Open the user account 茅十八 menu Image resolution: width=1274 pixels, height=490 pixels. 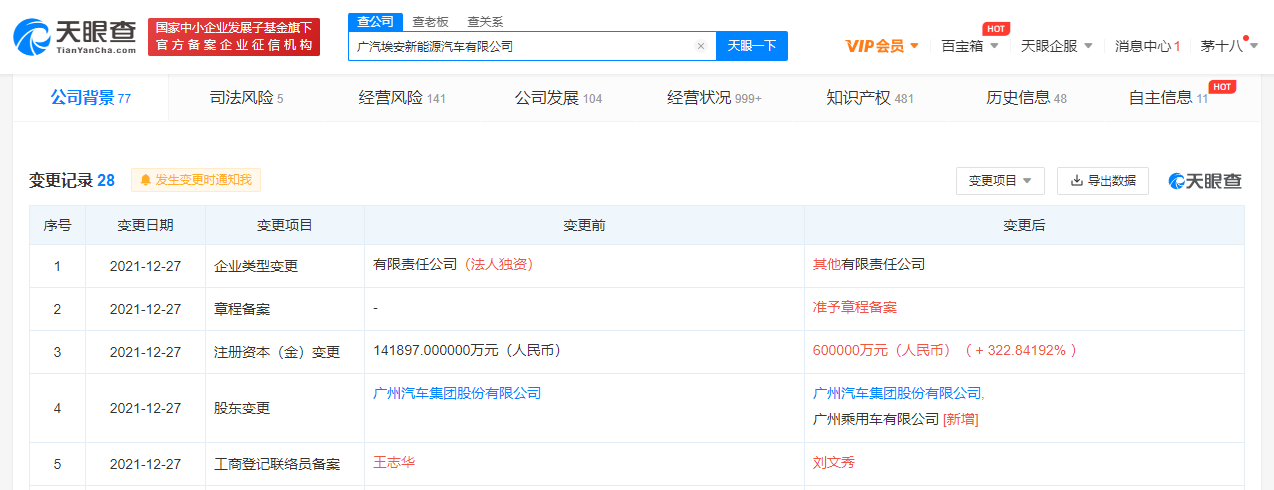click(x=1228, y=46)
